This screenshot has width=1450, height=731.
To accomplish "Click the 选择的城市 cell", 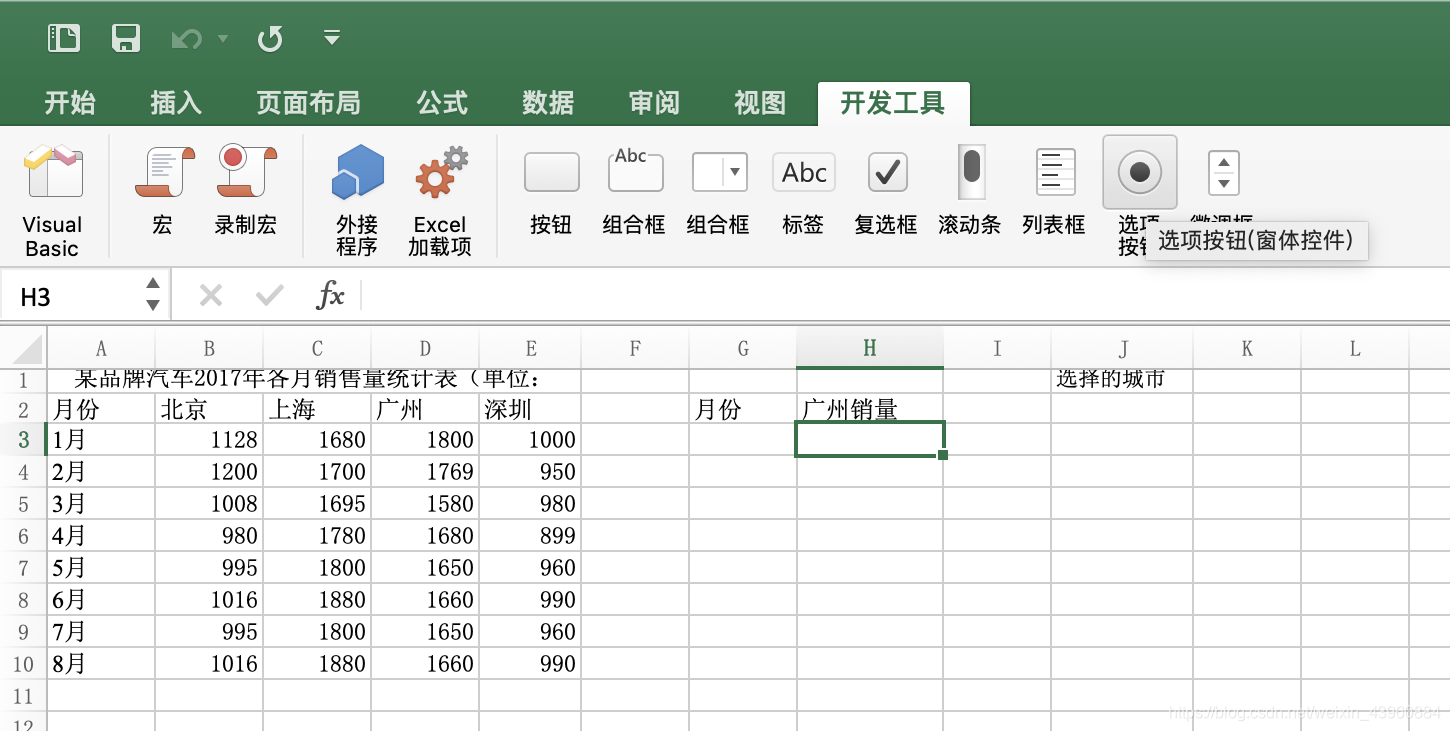I will pyautogui.click(x=1122, y=379).
